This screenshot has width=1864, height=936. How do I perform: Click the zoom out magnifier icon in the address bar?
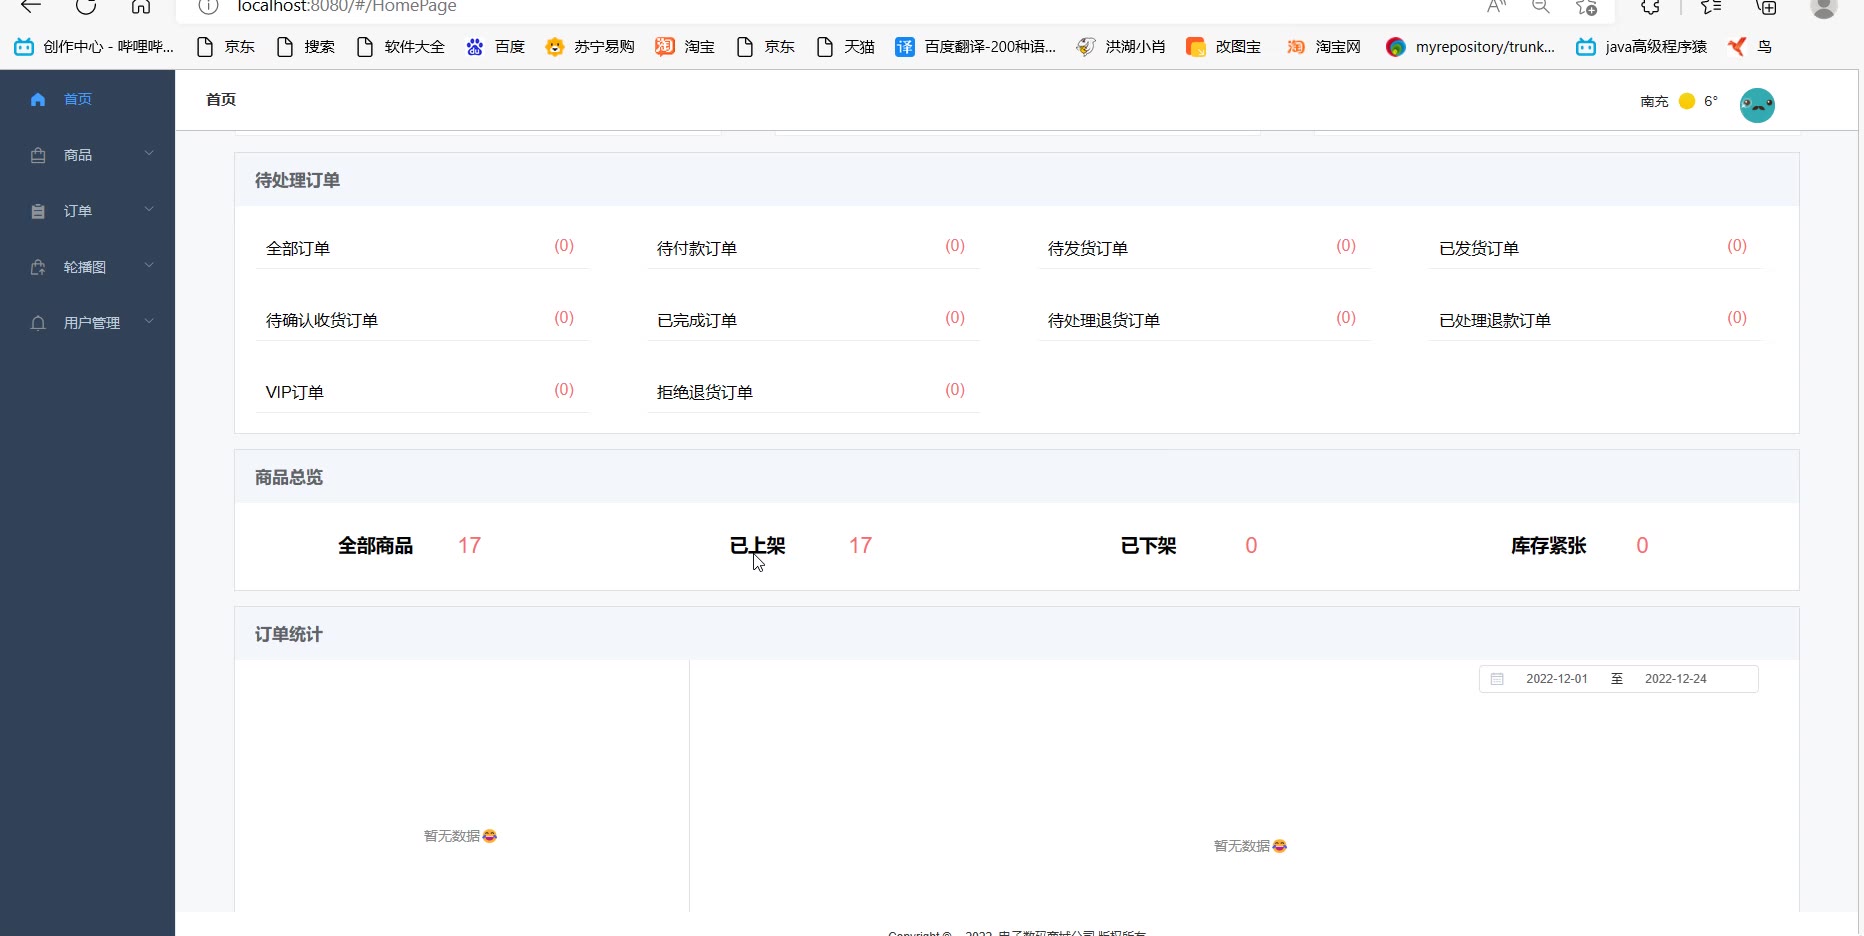pyautogui.click(x=1541, y=7)
